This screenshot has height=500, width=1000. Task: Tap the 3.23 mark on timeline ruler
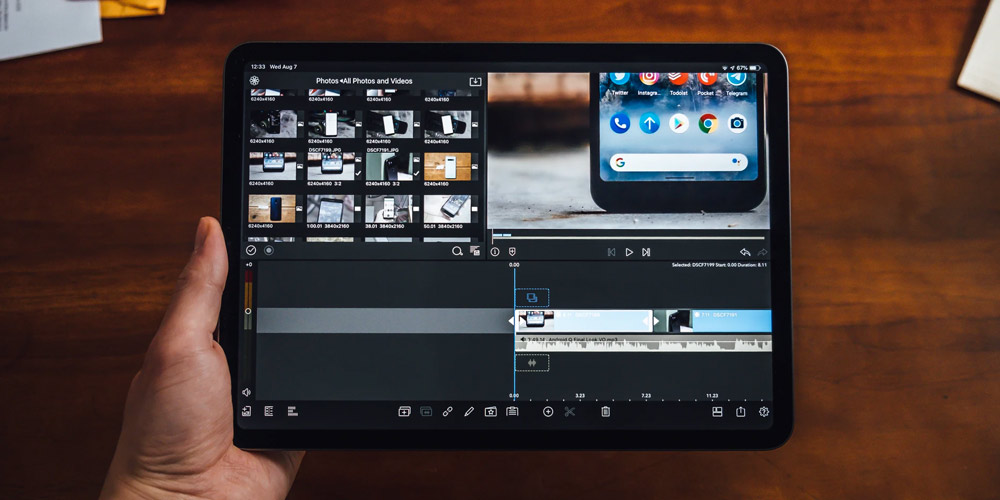click(580, 395)
